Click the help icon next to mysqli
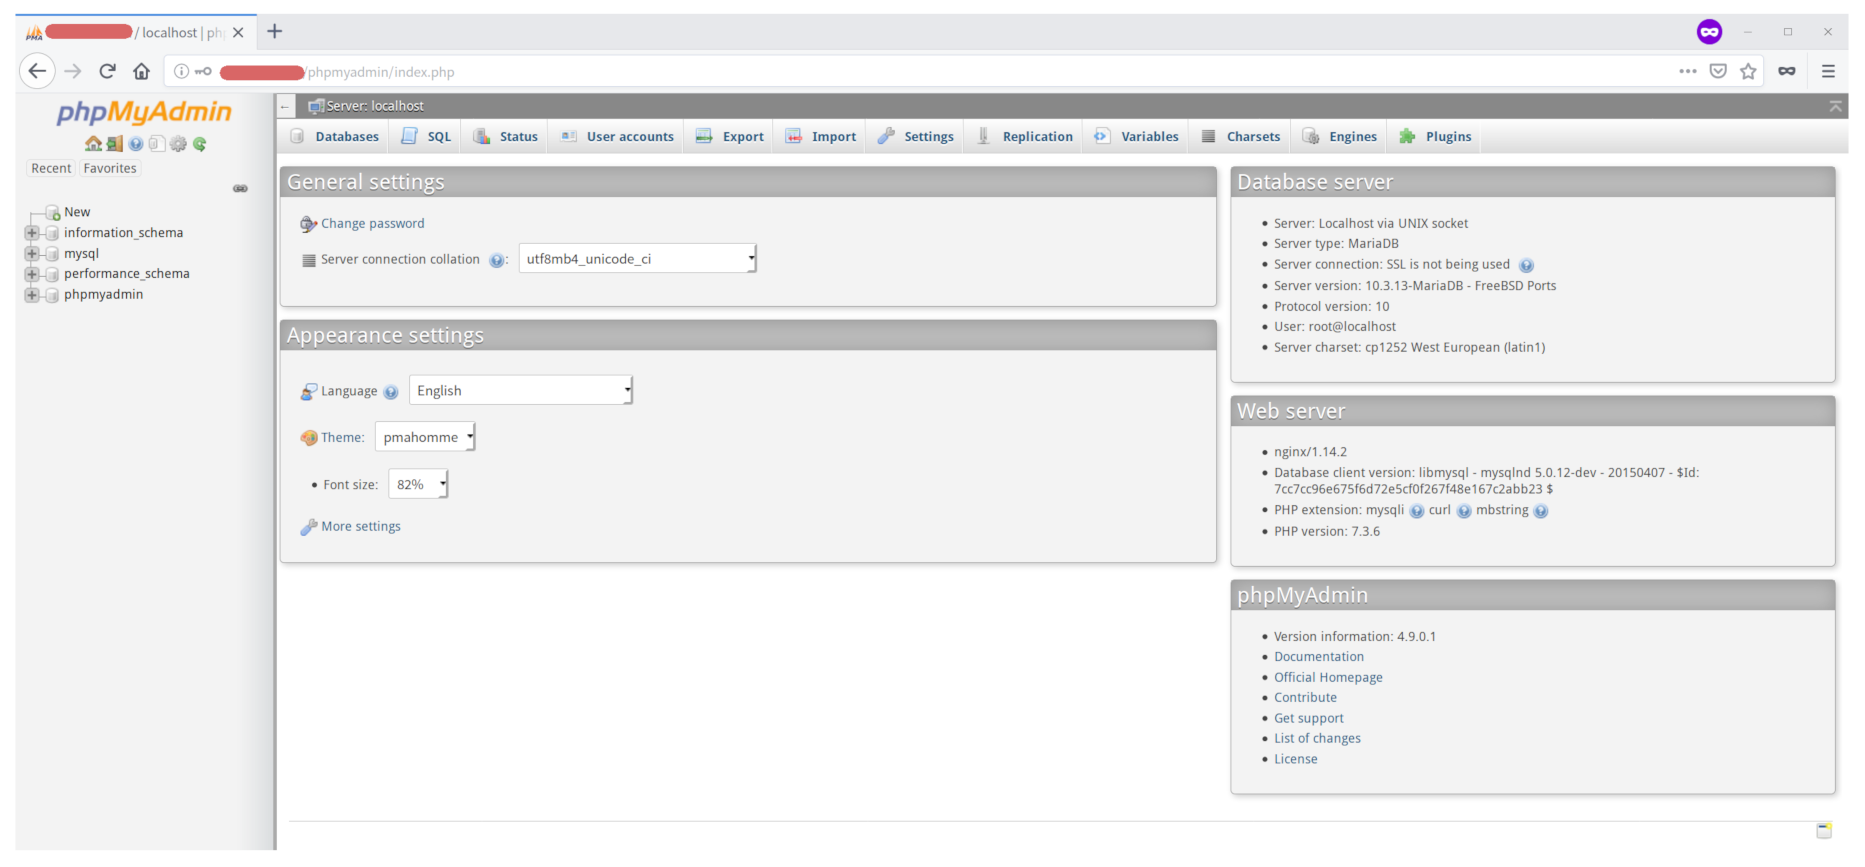The image size is (1865, 867). click(1417, 511)
